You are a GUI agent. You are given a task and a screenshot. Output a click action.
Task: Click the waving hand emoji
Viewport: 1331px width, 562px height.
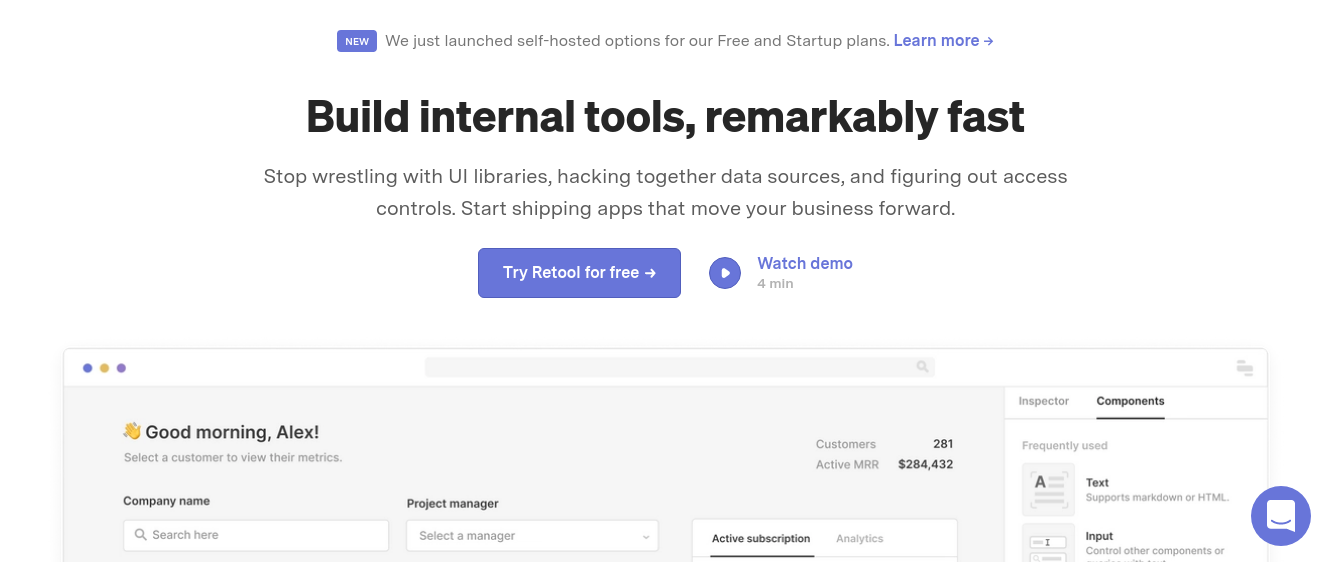(132, 431)
